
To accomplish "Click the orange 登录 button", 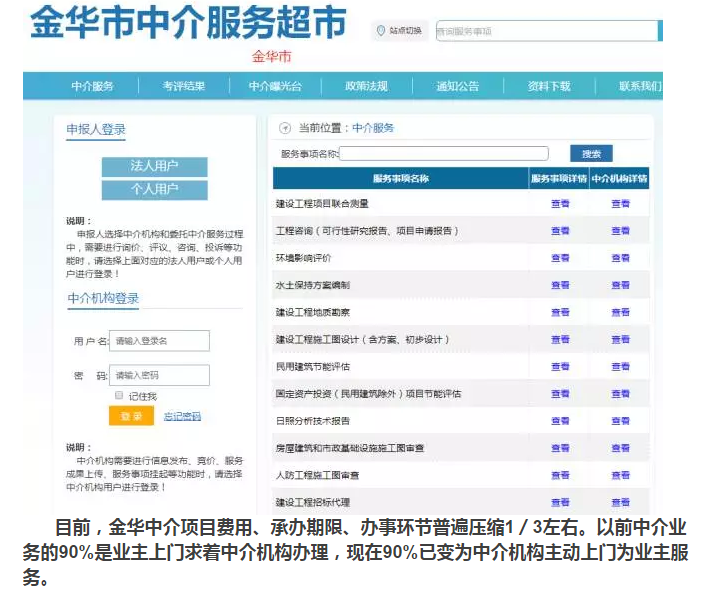I will [x=131, y=416].
